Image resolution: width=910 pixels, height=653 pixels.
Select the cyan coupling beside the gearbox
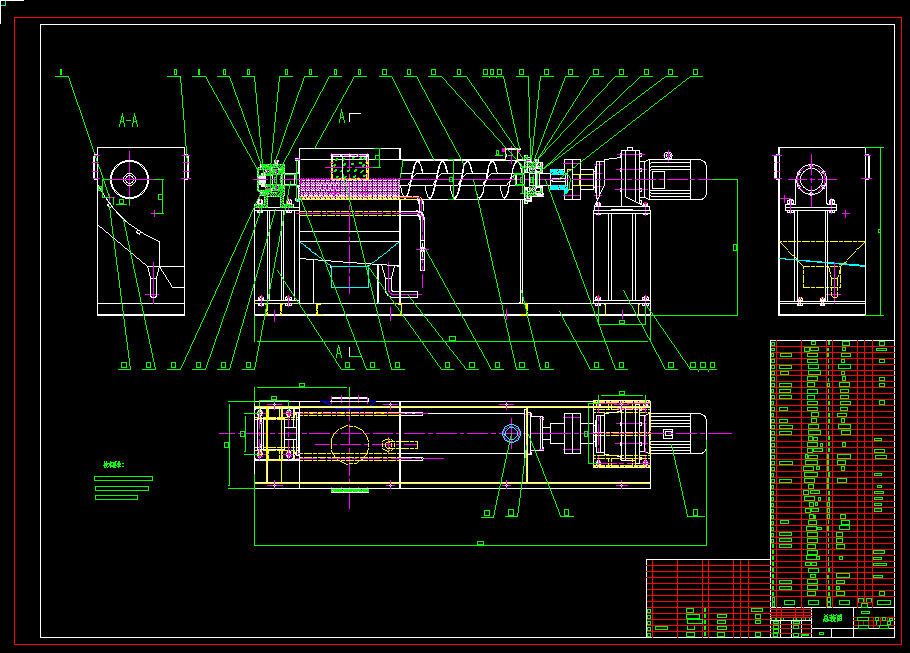tap(558, 179)
